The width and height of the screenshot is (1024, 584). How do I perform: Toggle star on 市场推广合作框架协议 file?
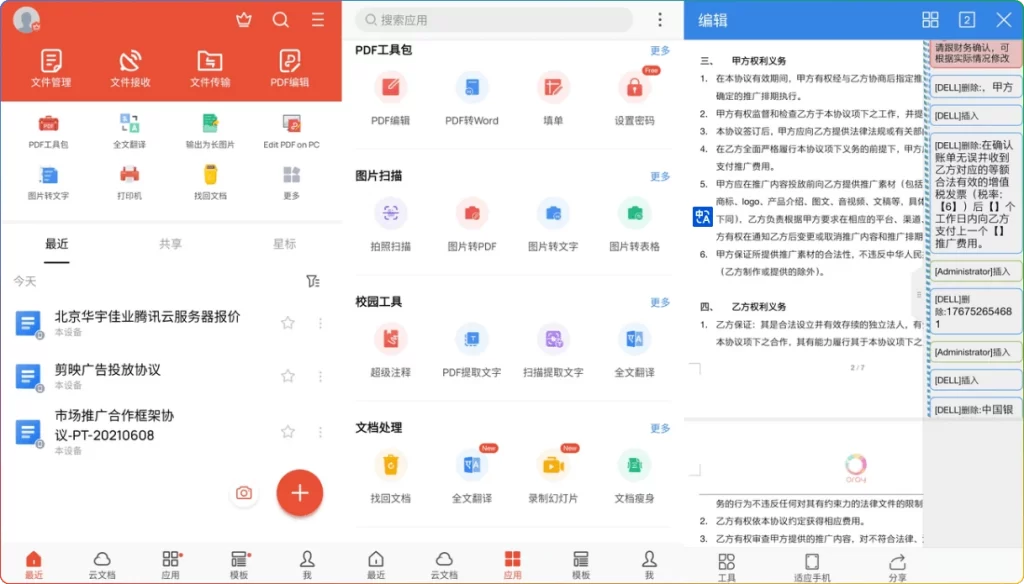click(x=288, y=431)
